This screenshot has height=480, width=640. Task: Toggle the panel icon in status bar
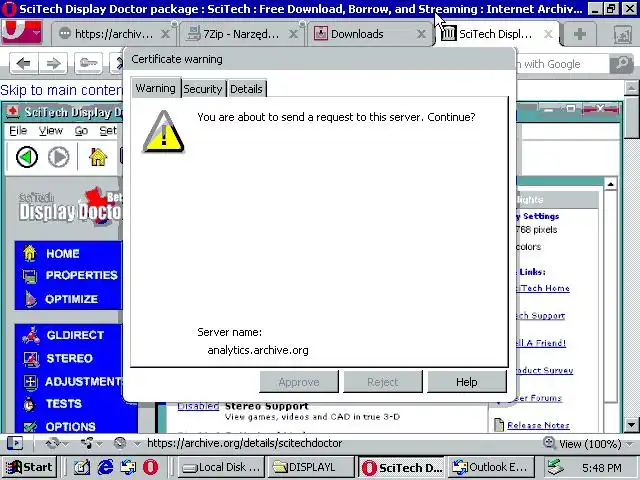(x=15, y=443)
